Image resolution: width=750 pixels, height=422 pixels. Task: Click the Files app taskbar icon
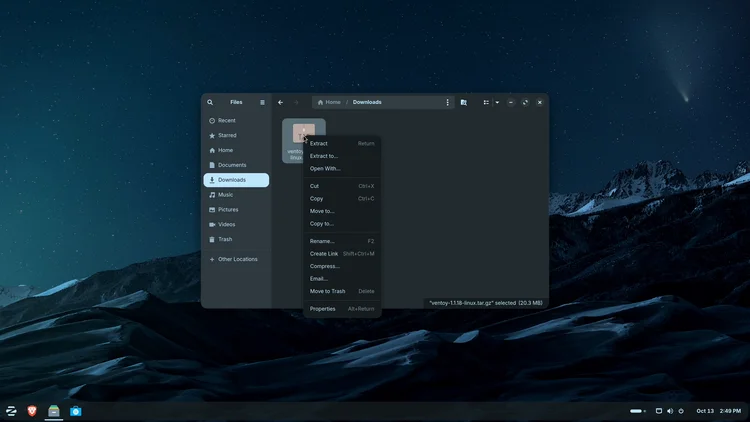coord(54,411)
